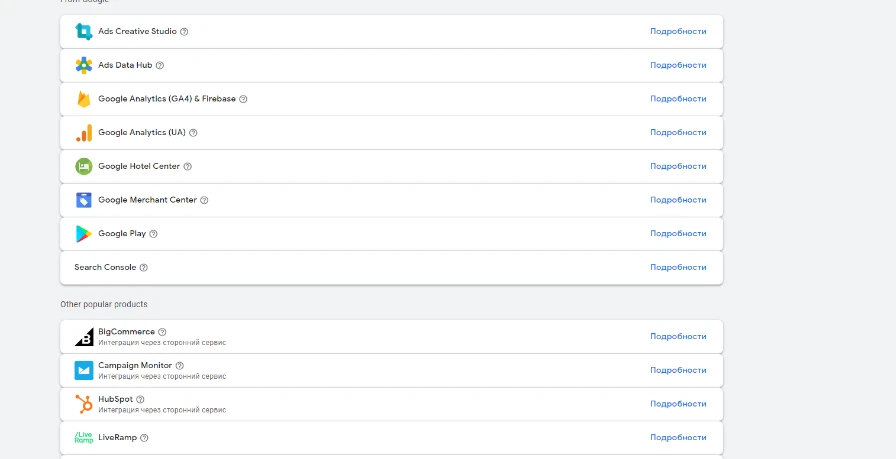The image size is (896, 459).
Task: Open help icon beside Google Analytics (GA4) & Firebase
Action: point(243,99)
